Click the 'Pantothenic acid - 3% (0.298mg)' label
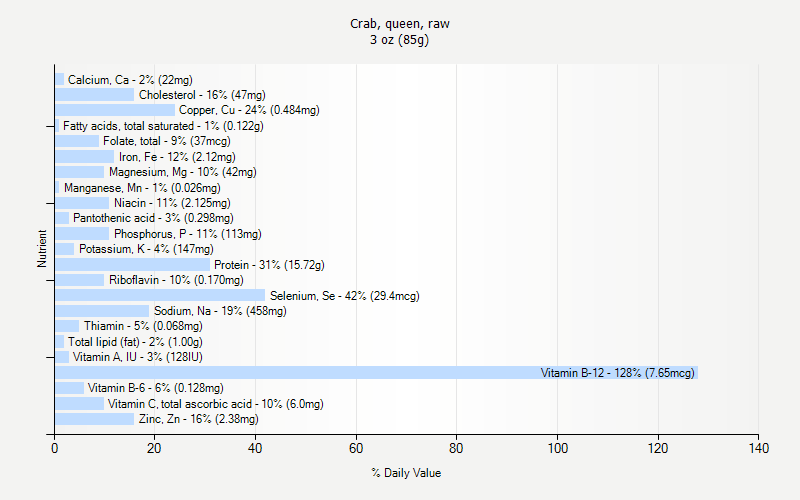The width and height of the screenshot is (800, 500). point(153,218)
